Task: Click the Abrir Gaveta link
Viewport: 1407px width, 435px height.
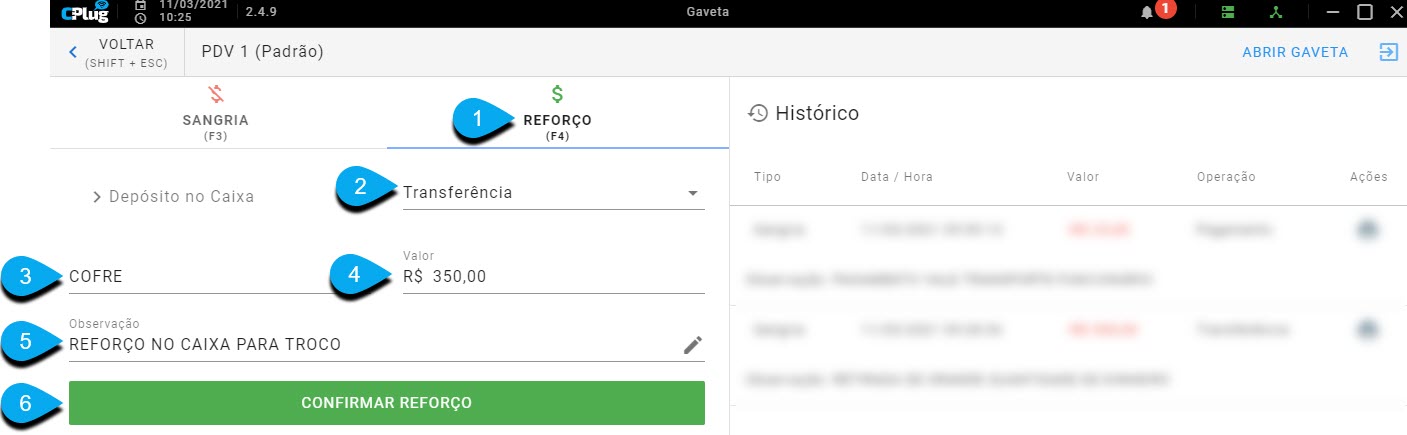Action: (1295, 52)
